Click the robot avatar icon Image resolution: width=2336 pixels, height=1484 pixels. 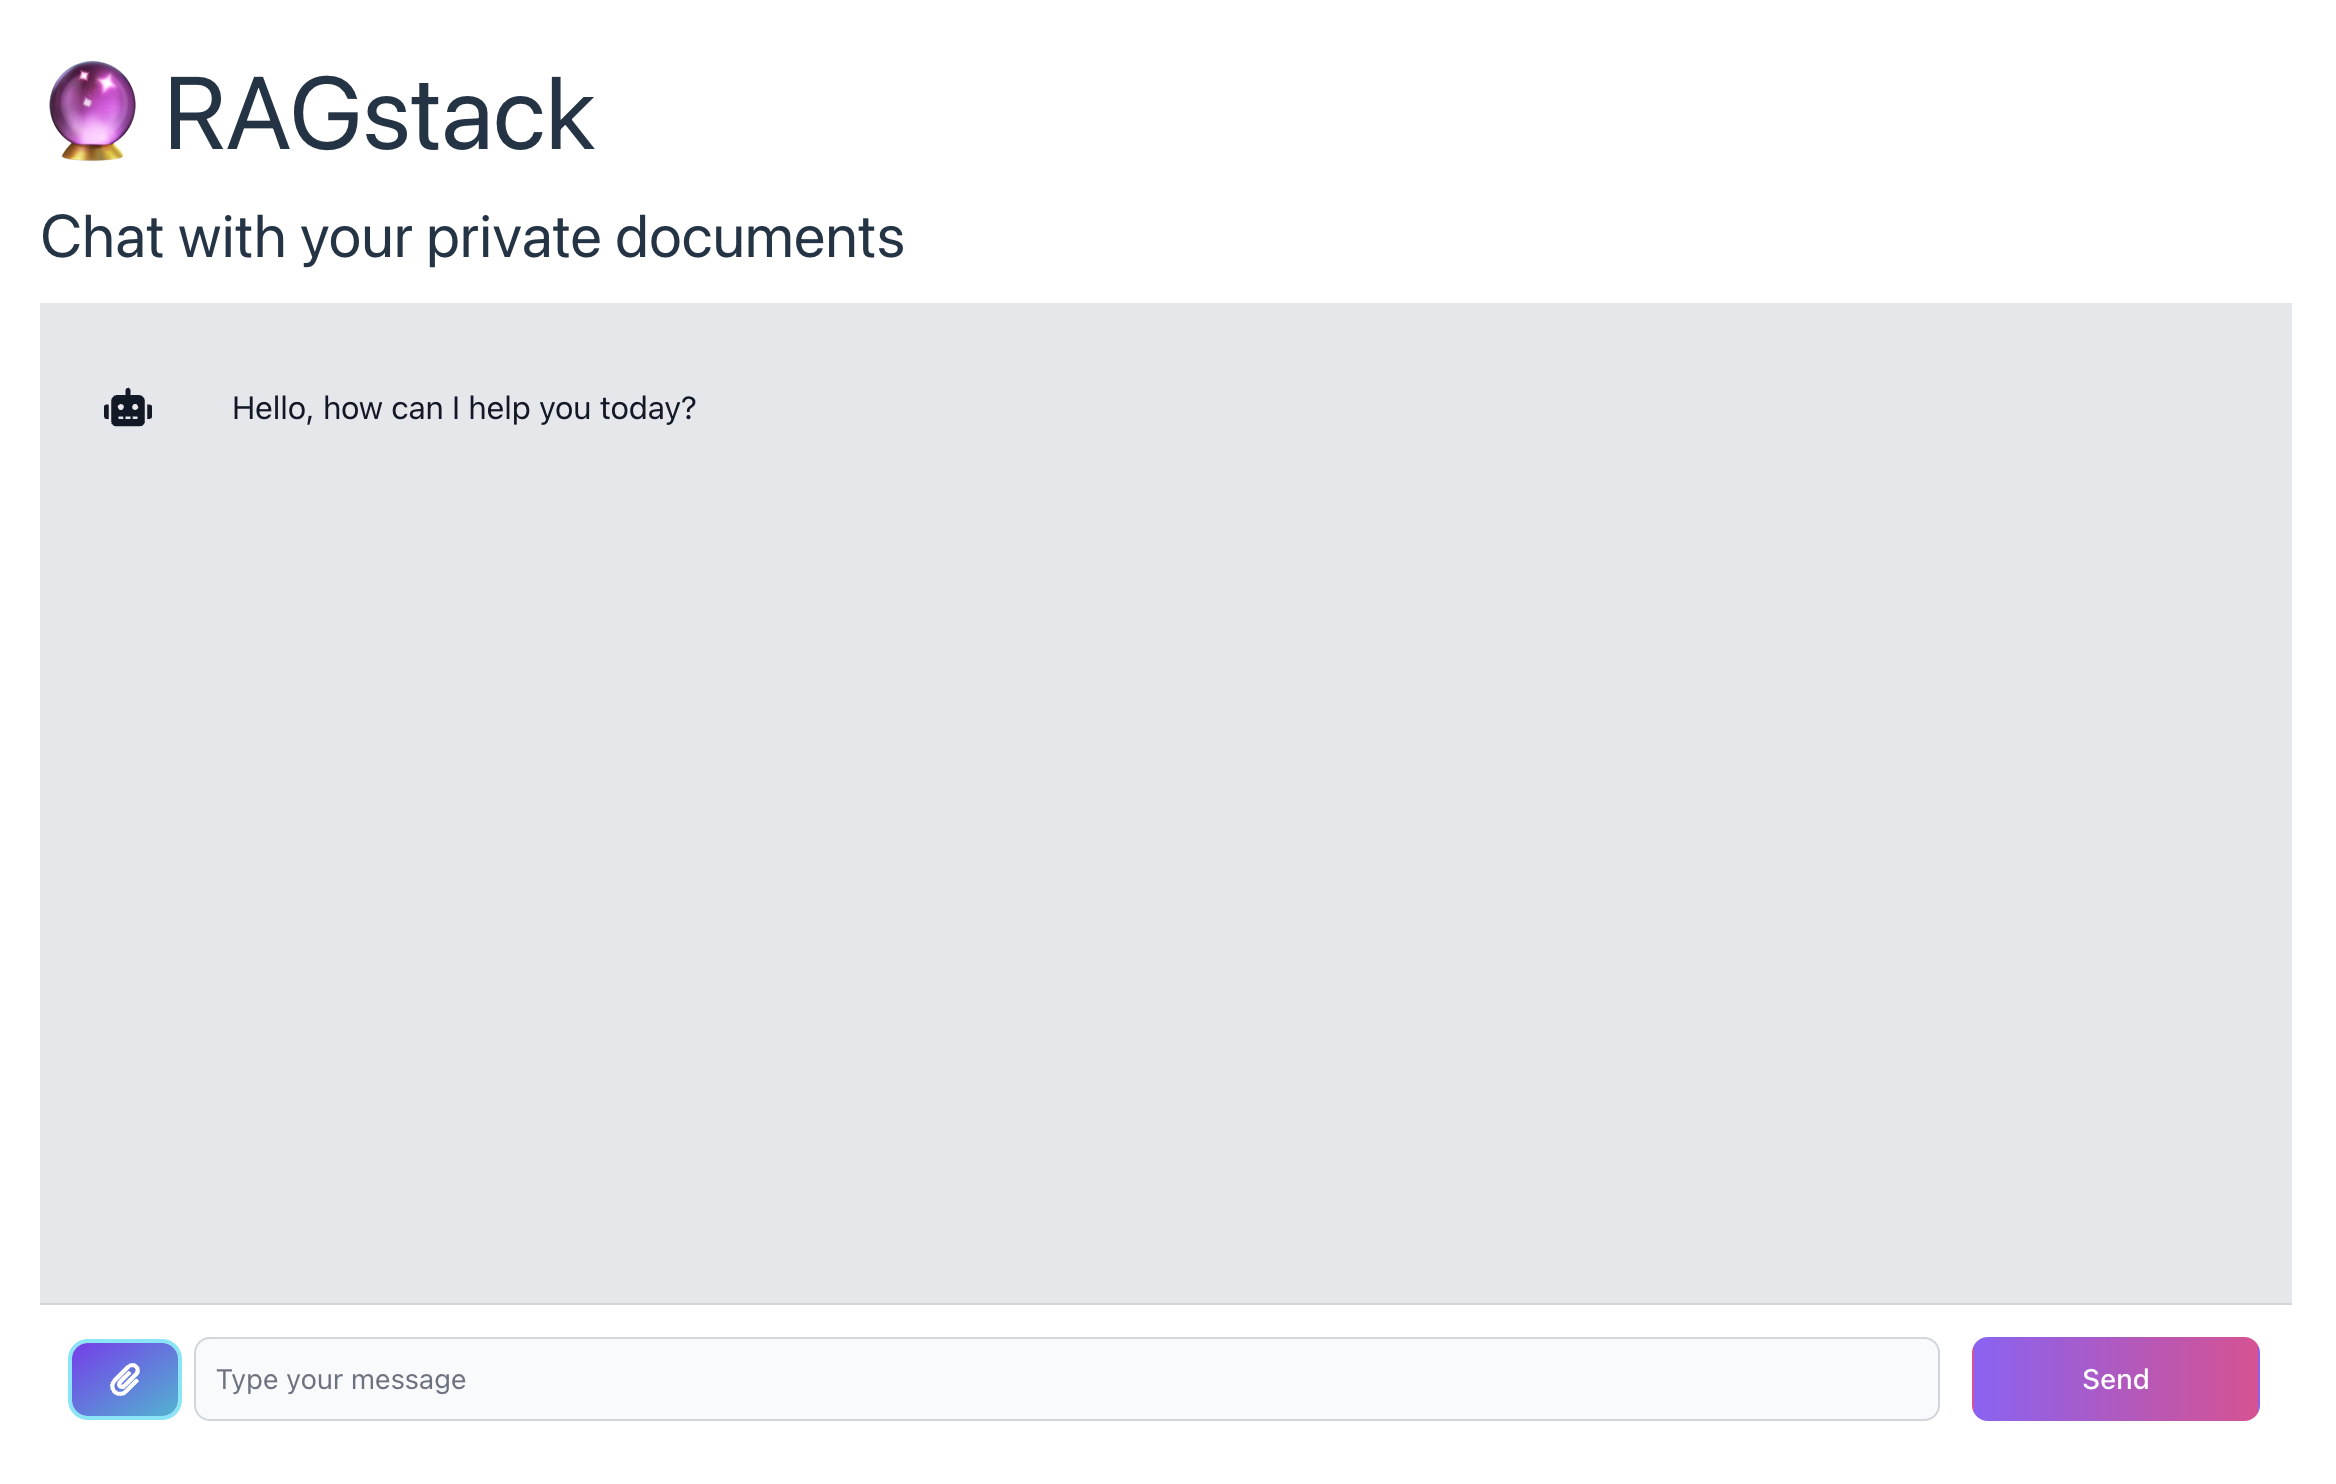128,409
